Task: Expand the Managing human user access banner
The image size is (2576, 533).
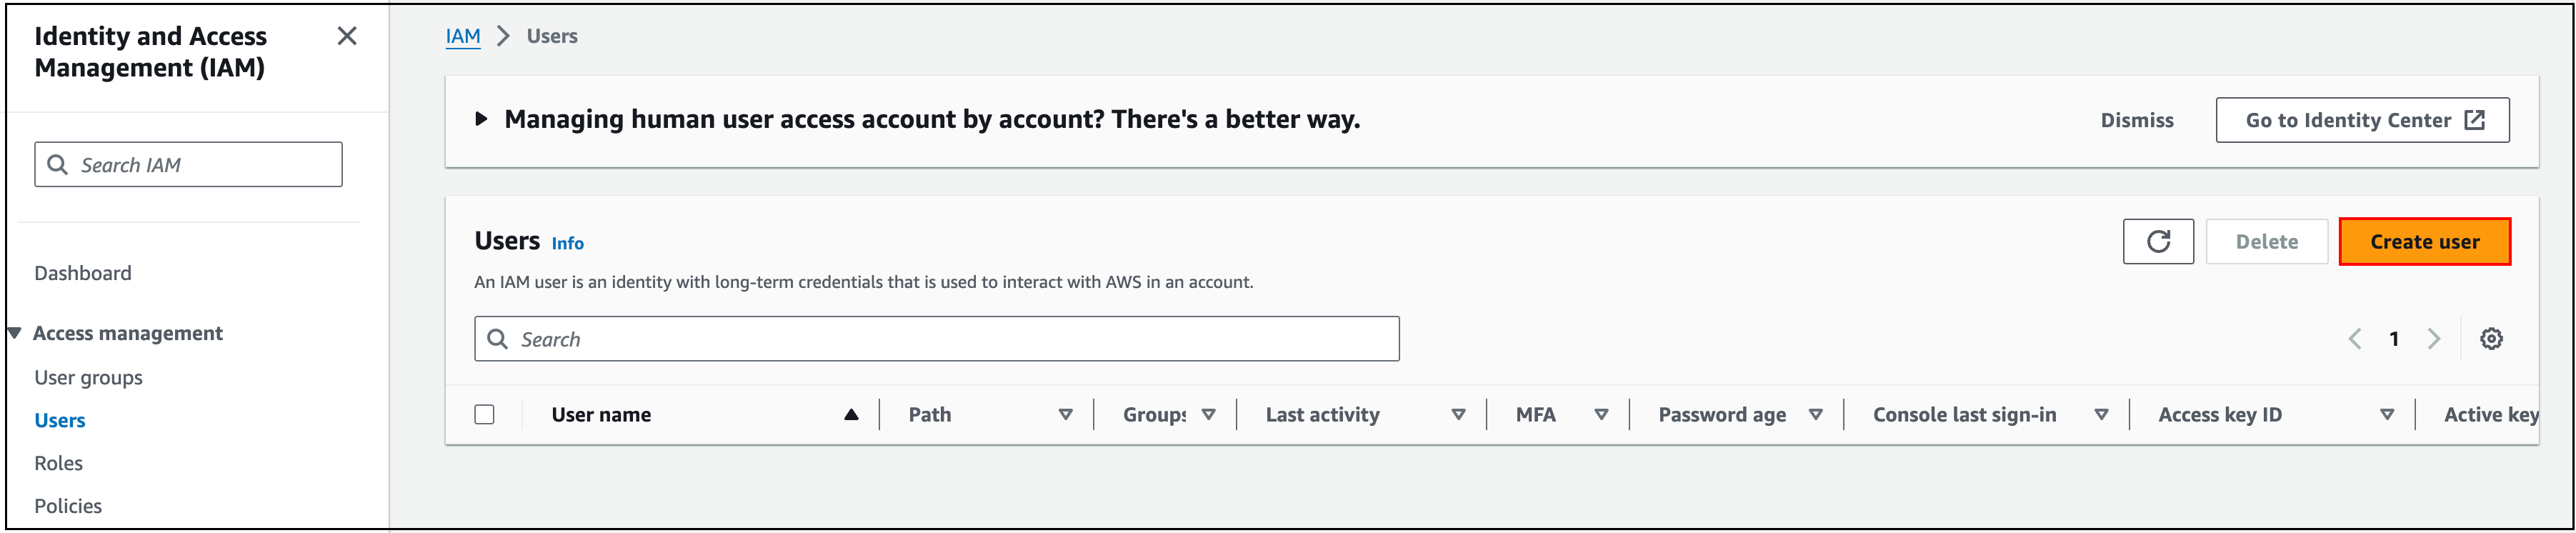Action: [481, 119]
